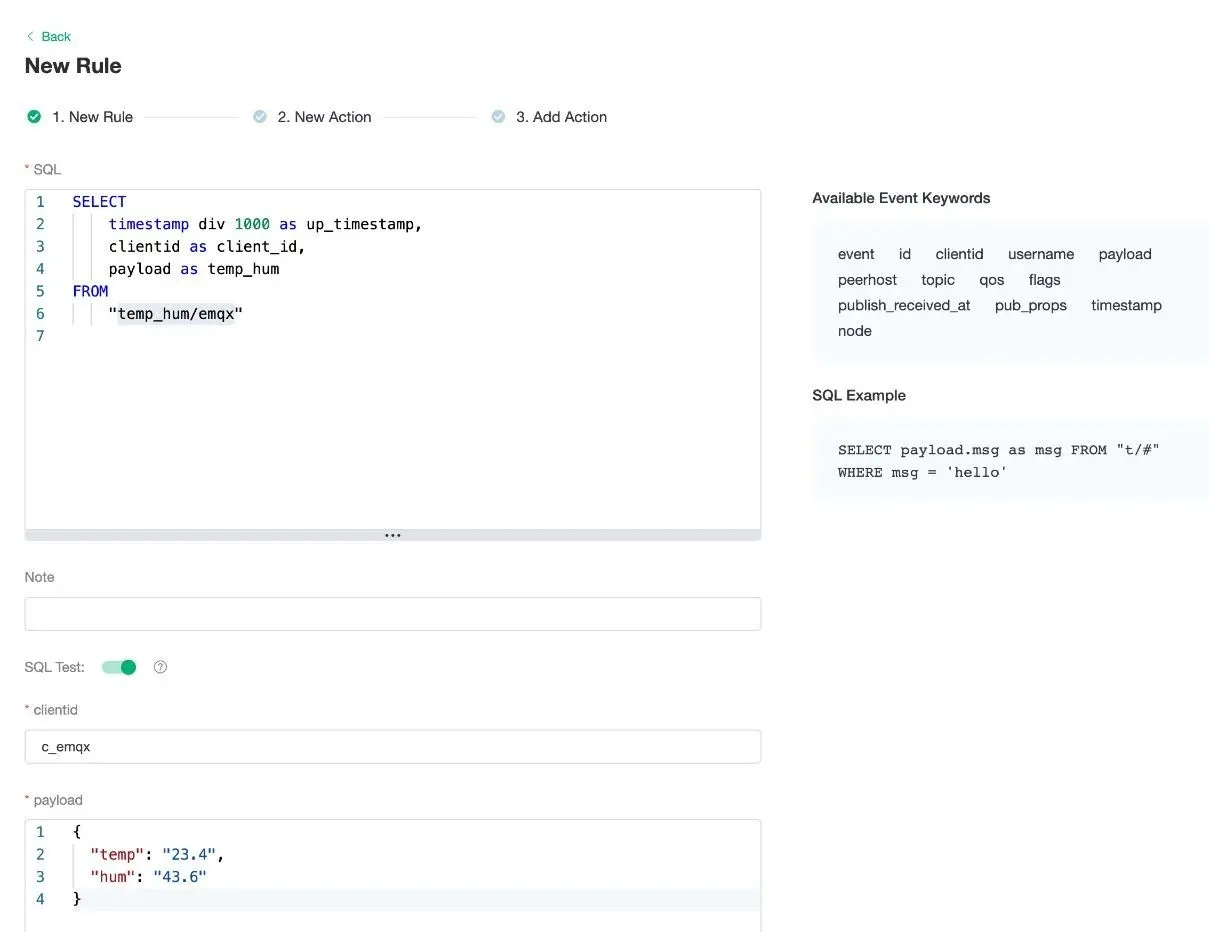
Task: Toggle the SQL Test switch off
Action: pyautogui.click(x=119, y=667)
